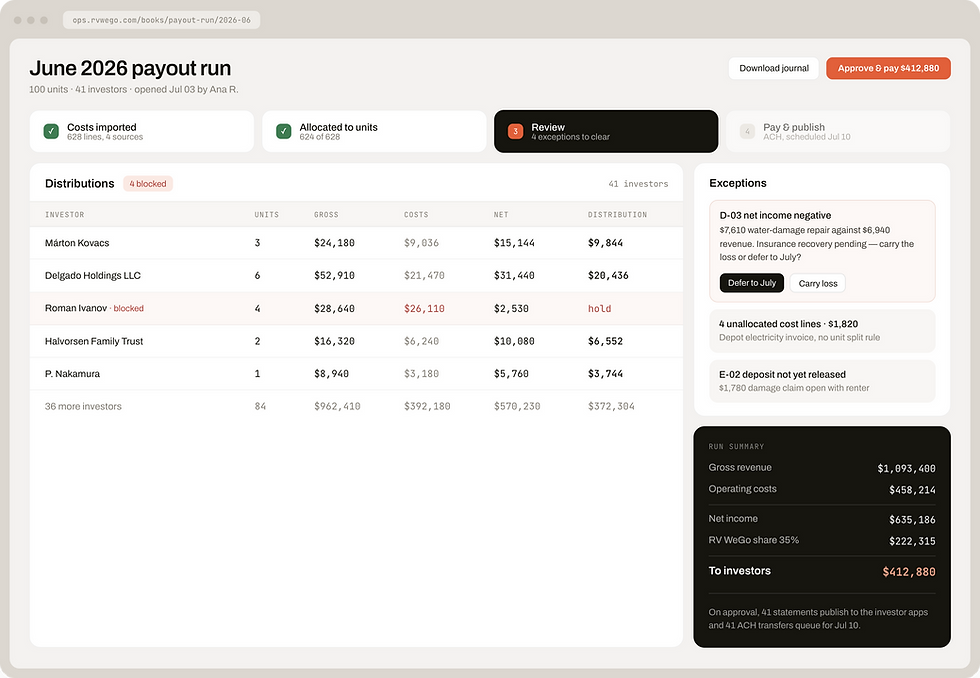
Task: Click the hold status for Roman Ivanov
Action: point(599,309)
